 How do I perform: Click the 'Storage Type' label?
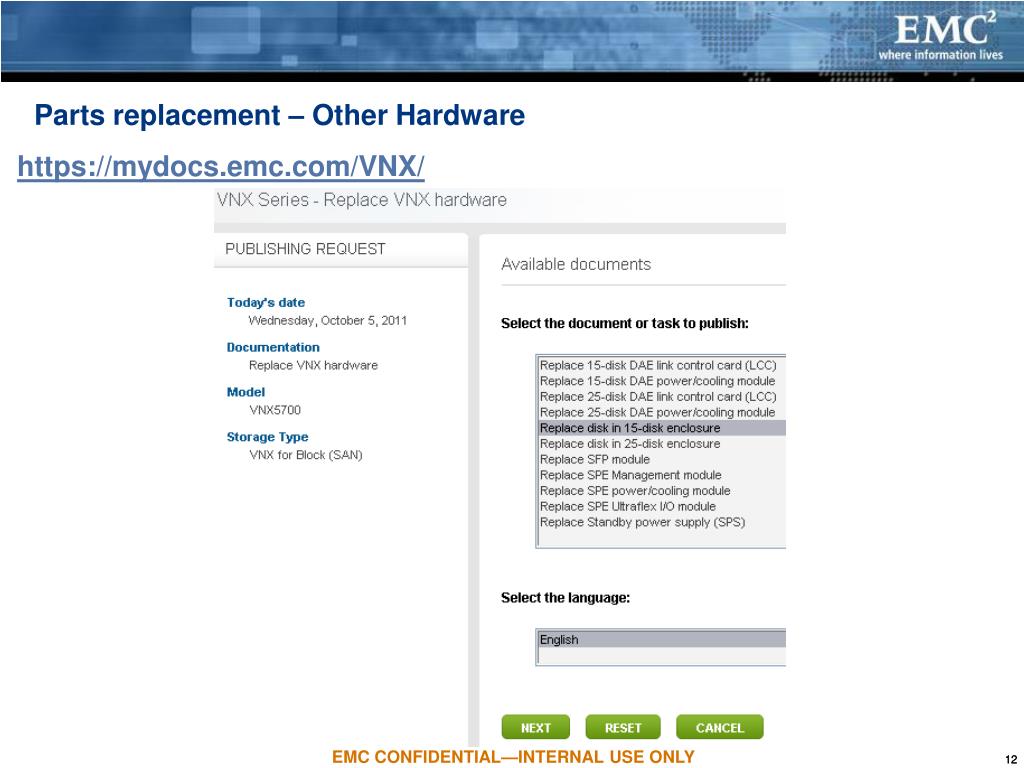[x=267, y=437]
